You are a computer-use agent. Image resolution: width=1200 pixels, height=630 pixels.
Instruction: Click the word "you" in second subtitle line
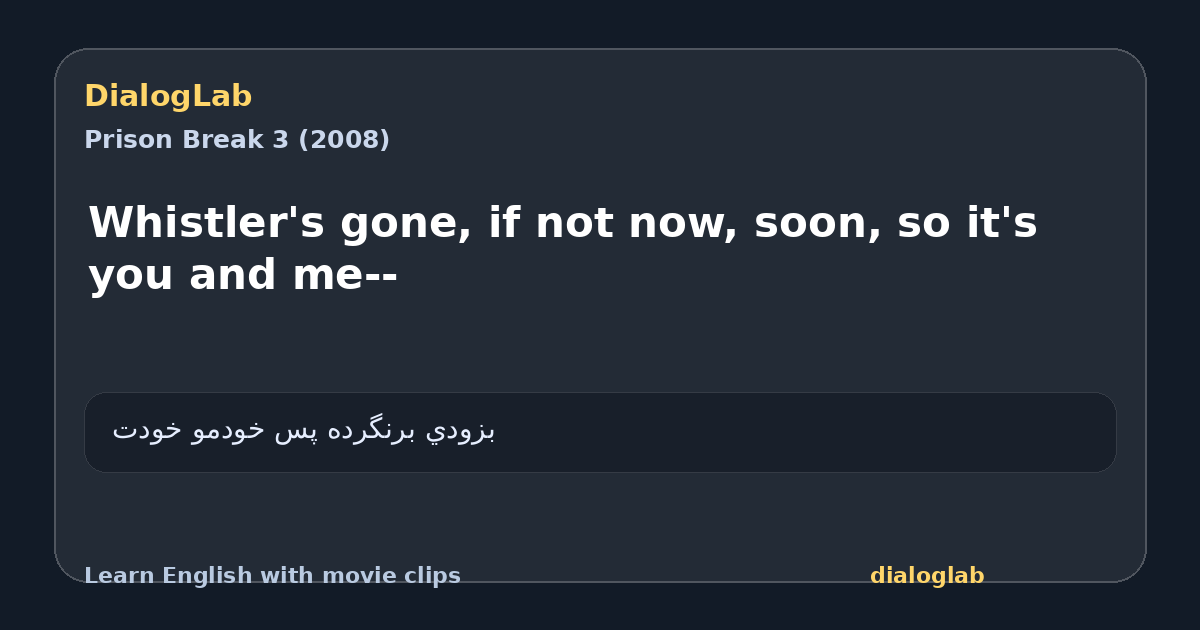tap(133, 277)
